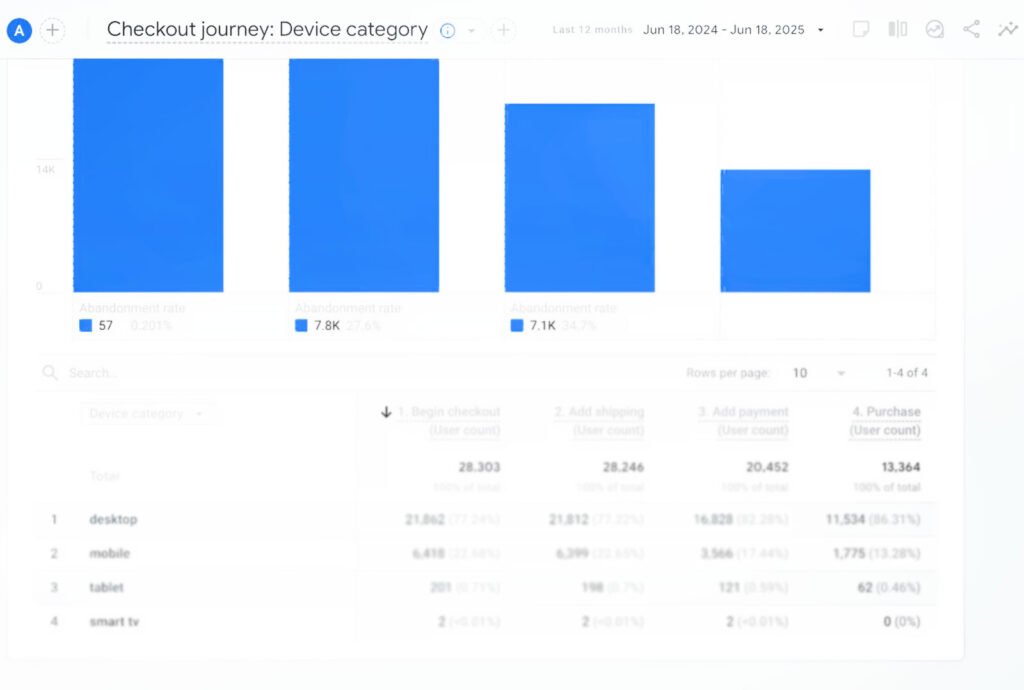Sort by '2. Add shipping' column header
The width and height of the screenshot is (1024, 690).
click(x=599, y=420)
